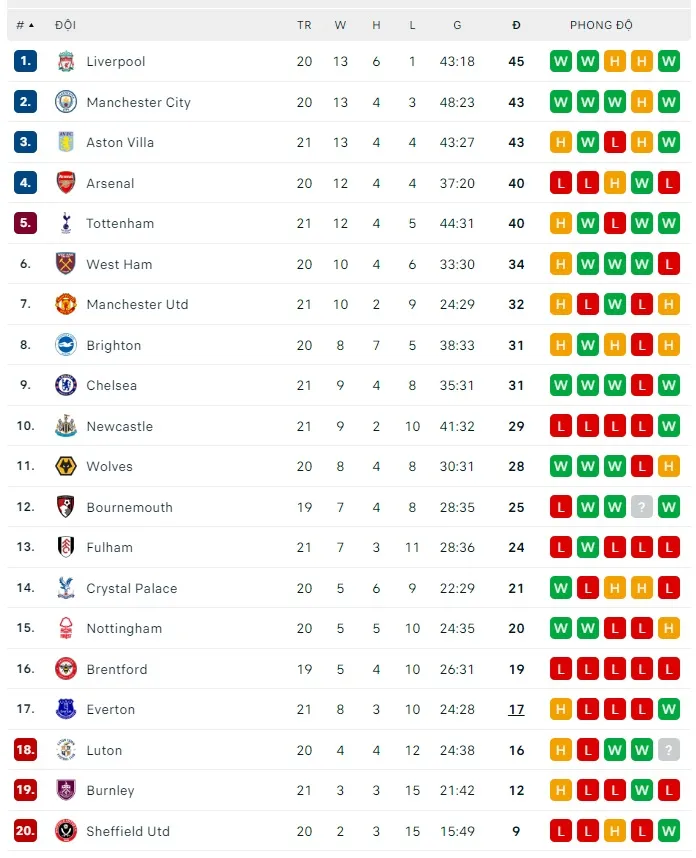Click Luton's gray unknown result badge

[x=669, y=750]
